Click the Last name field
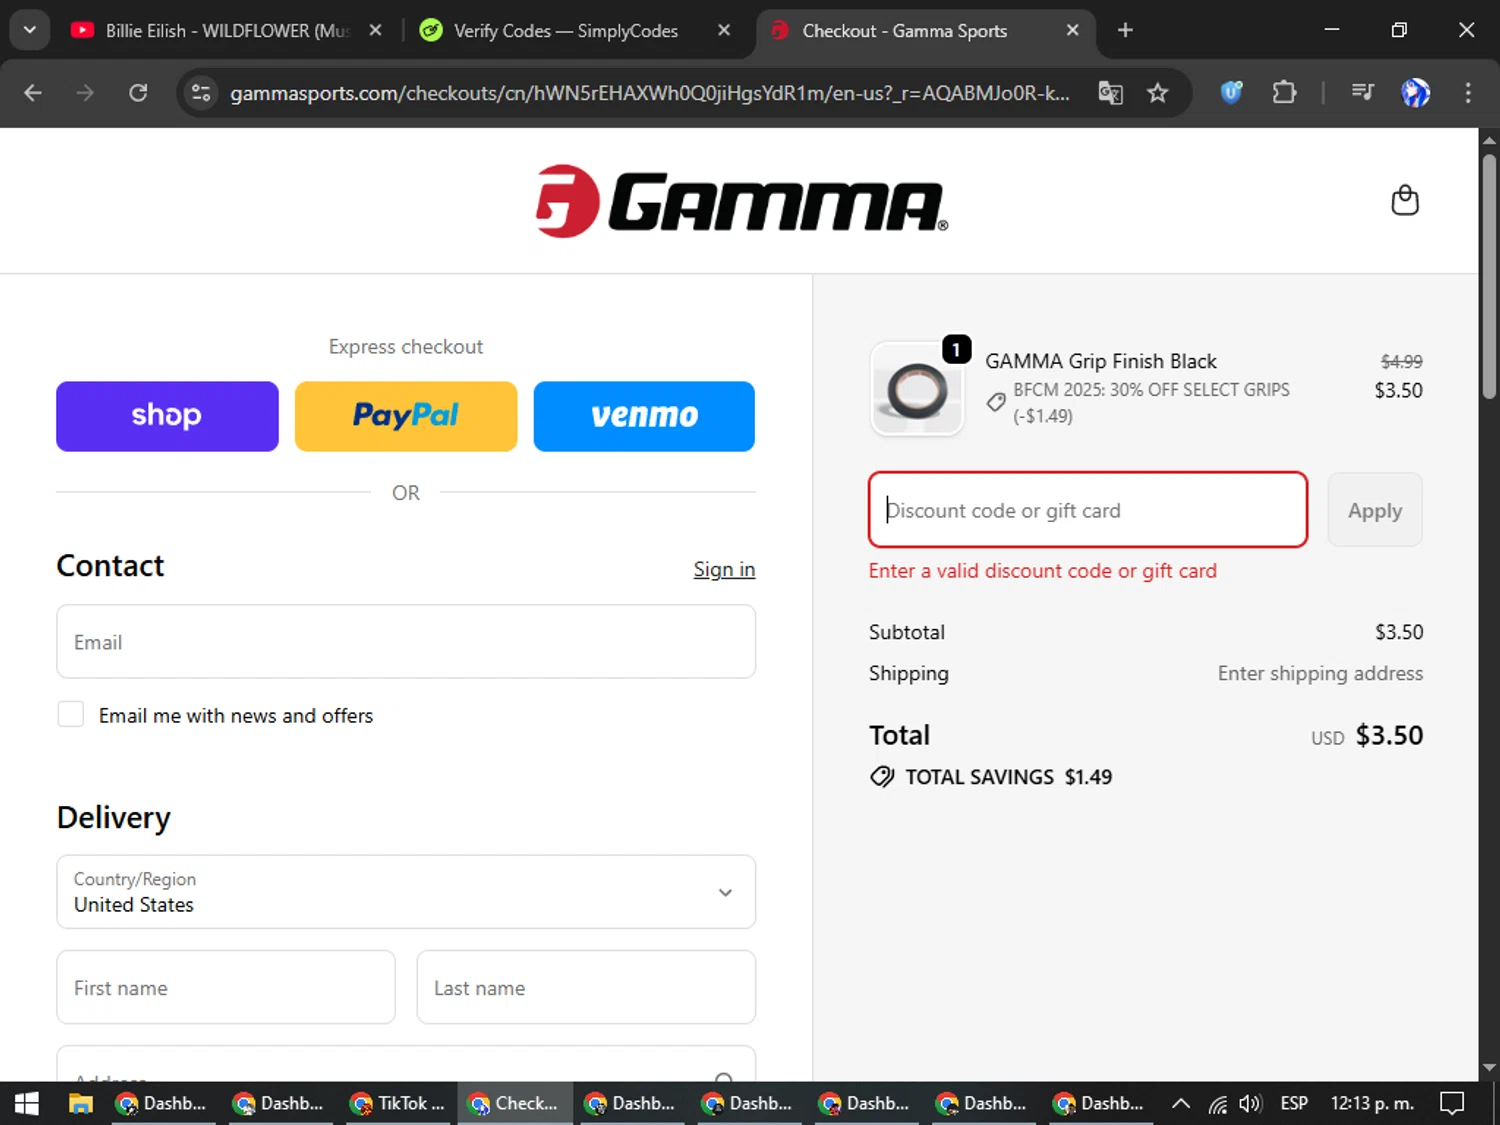This screenshot has height=1125, width=1500. click(586, 987)
